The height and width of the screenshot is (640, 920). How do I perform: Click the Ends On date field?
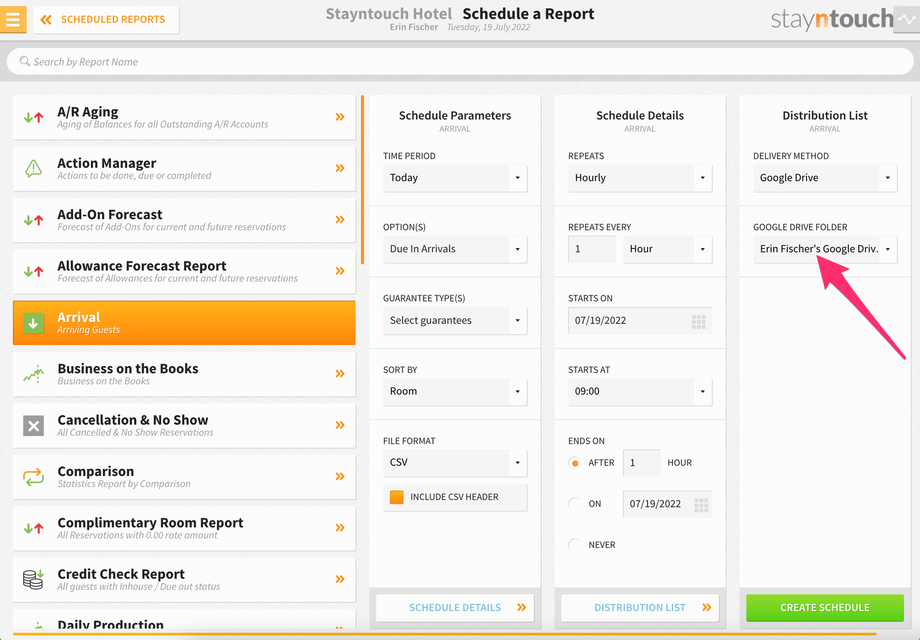point(667,504)
